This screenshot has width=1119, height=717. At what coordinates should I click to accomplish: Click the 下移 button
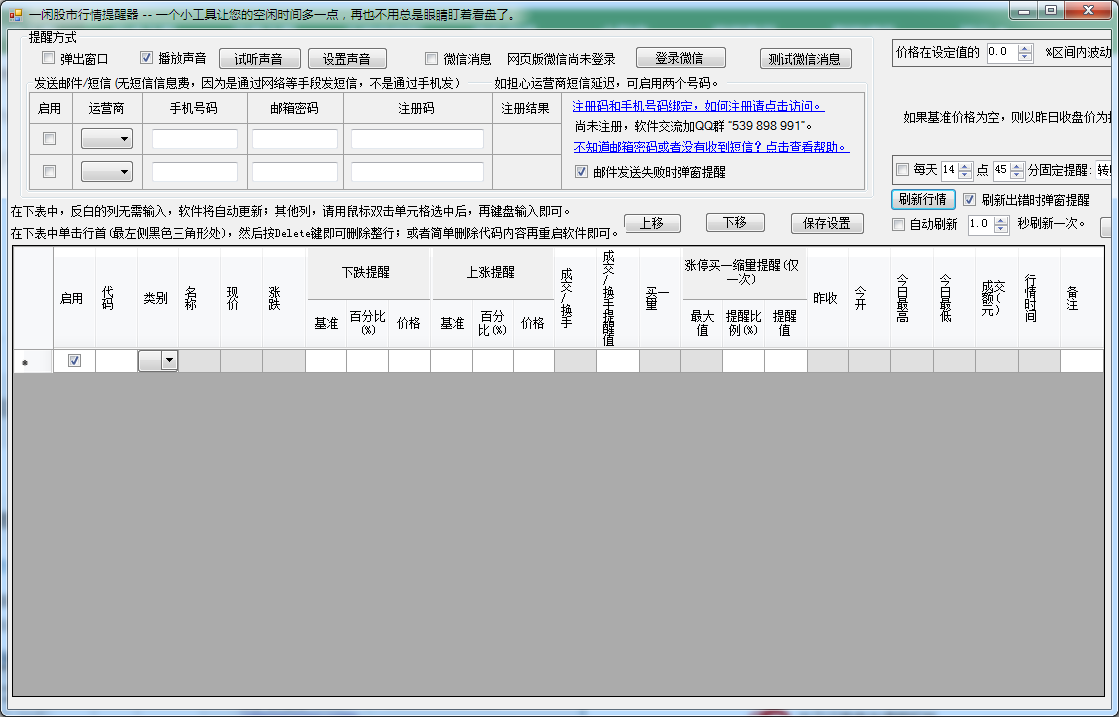click(x=735, y=223)
